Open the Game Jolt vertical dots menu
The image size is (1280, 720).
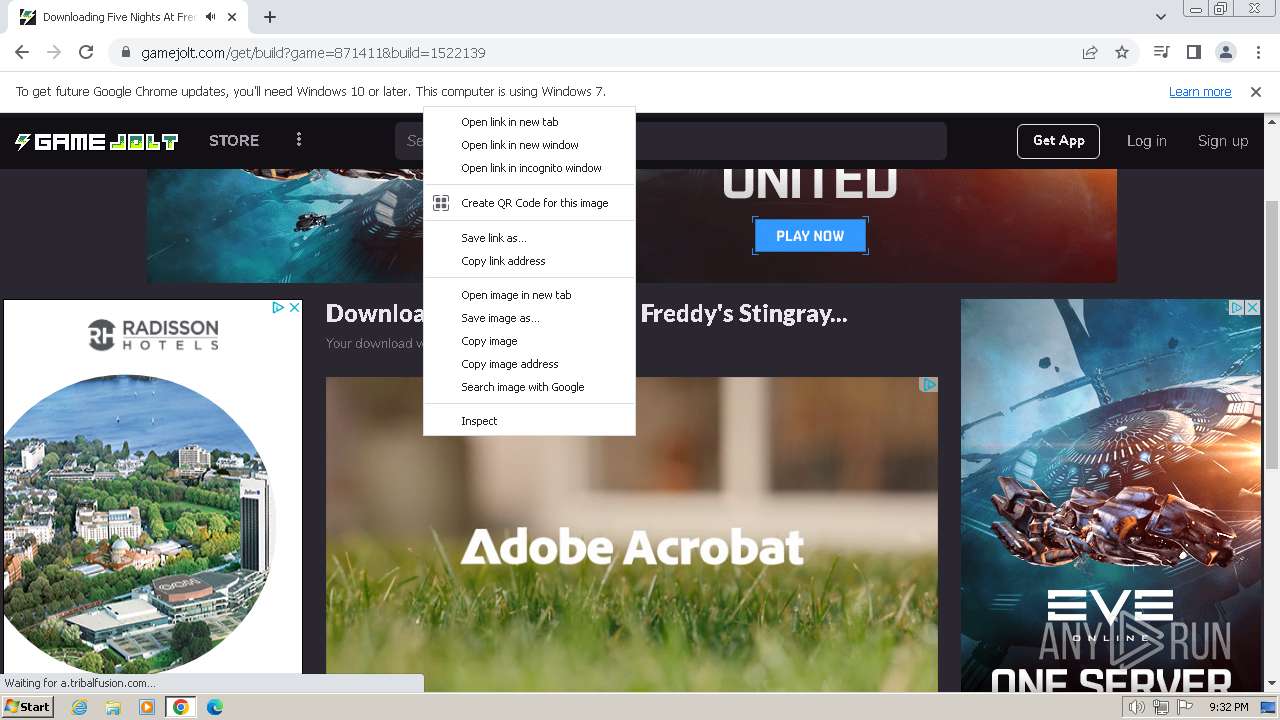[299, 141]
